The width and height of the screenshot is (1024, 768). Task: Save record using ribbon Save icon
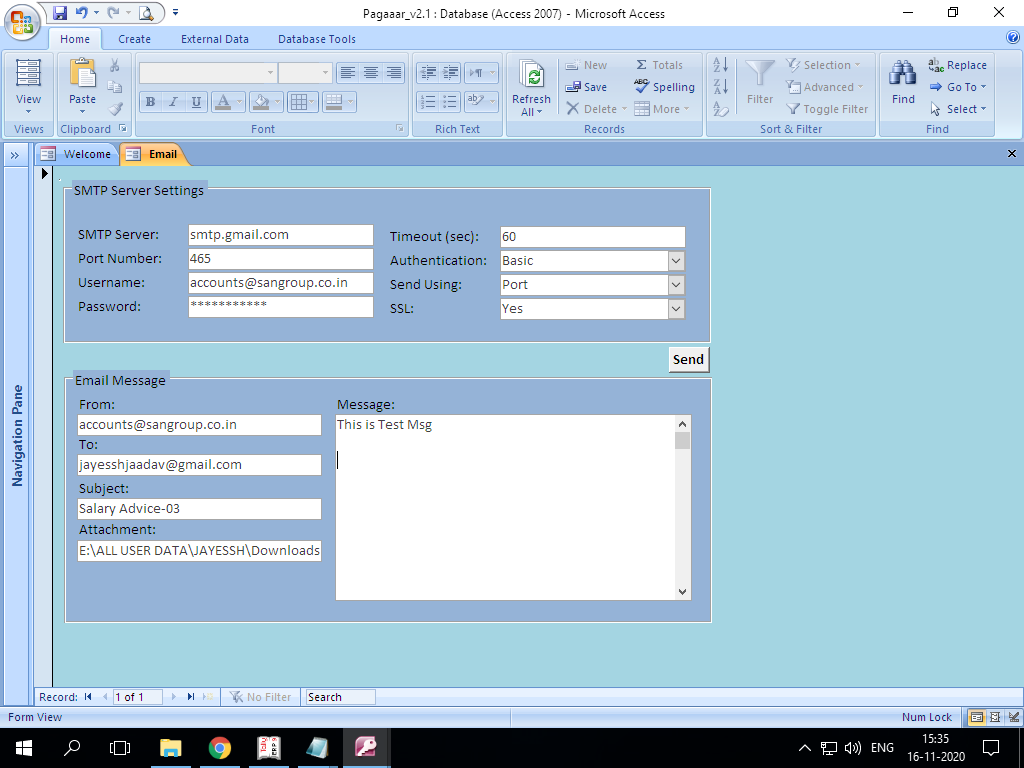coord(586,87)
